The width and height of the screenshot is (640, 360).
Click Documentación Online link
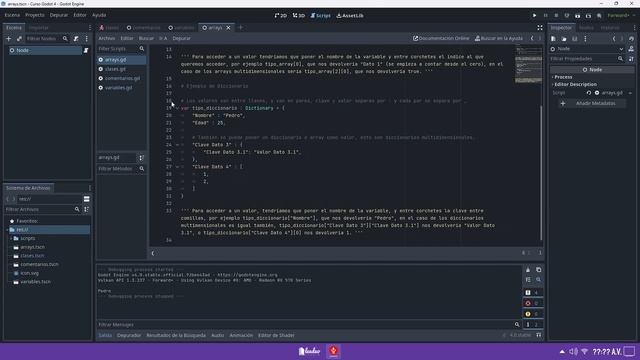click(441, 38)
